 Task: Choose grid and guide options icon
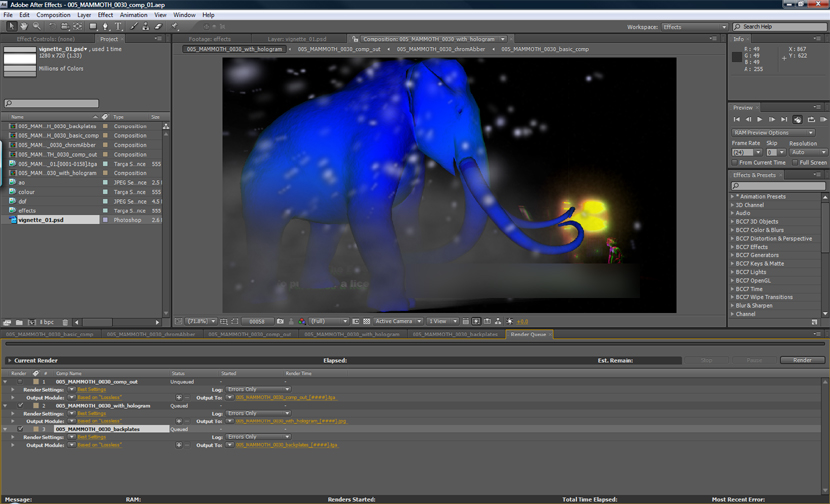223,321
